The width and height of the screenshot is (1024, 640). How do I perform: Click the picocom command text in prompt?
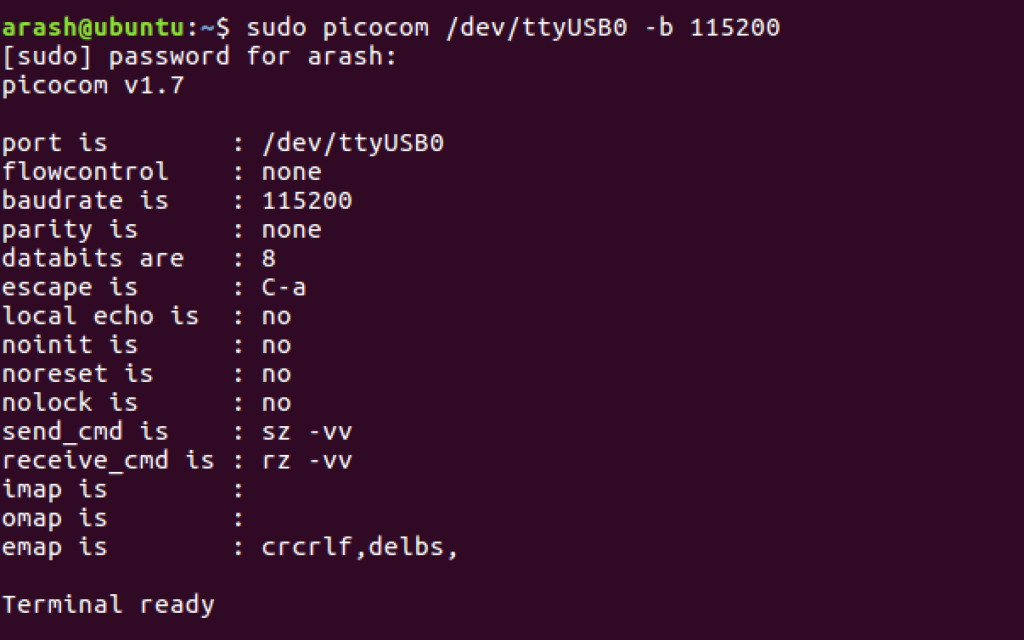513,27
